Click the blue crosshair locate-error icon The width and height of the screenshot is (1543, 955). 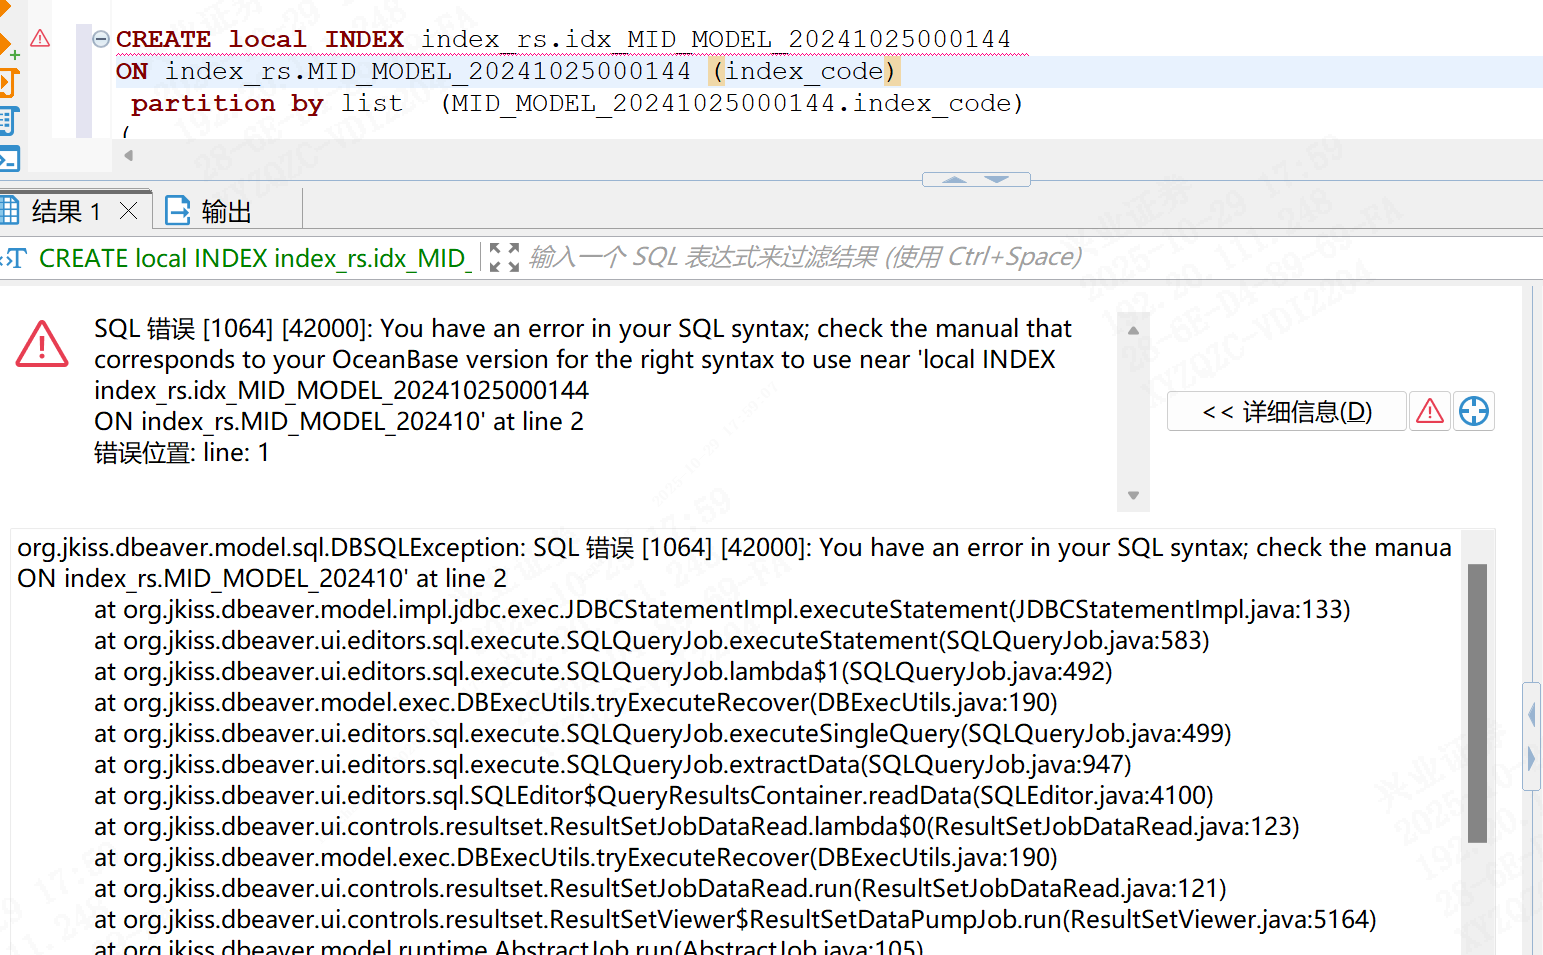[x=1474, y=411]
